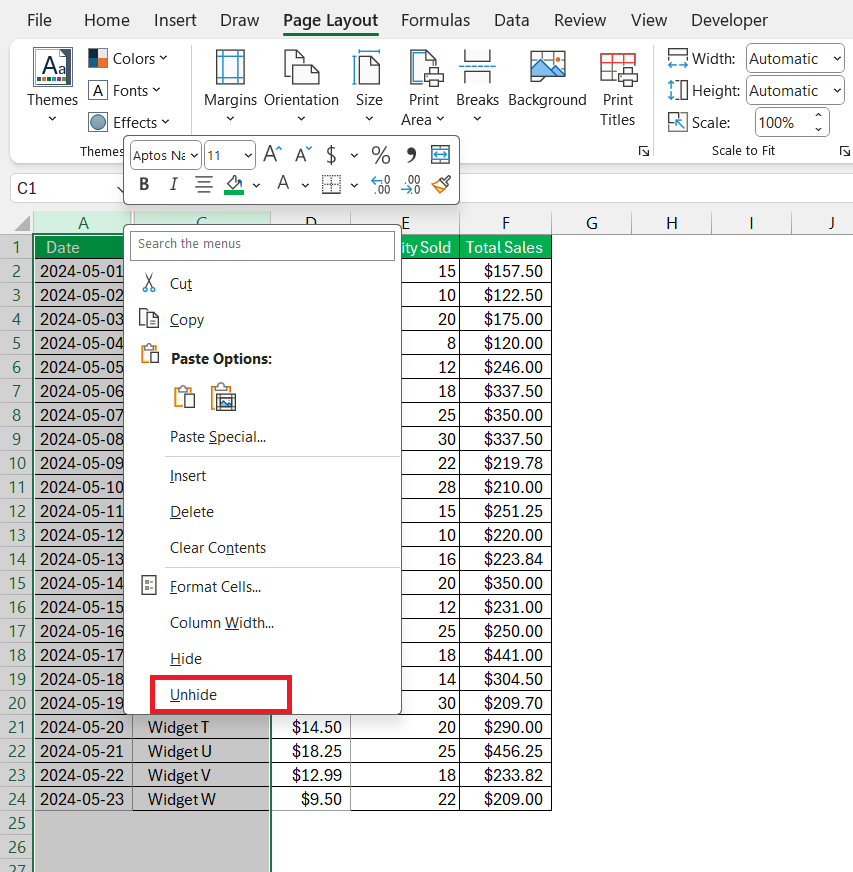Click the Comma Style icon
Viewport: 853px width, 872px height.
coord(410,155)
